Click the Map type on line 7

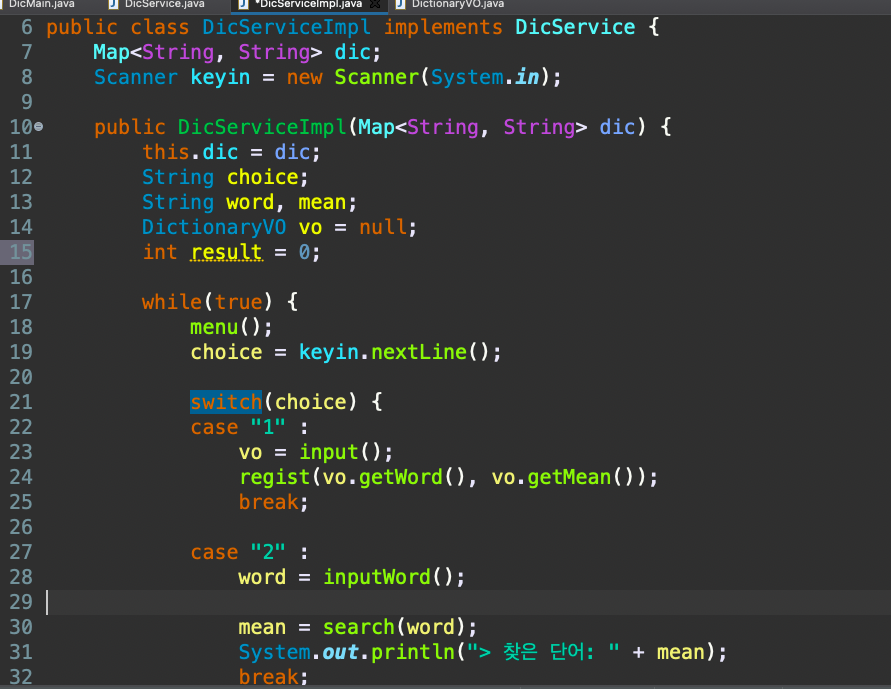click(x=111, y=52)
